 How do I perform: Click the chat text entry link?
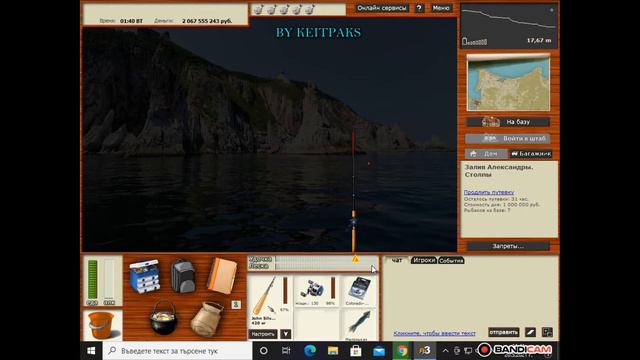coord(434,333)
